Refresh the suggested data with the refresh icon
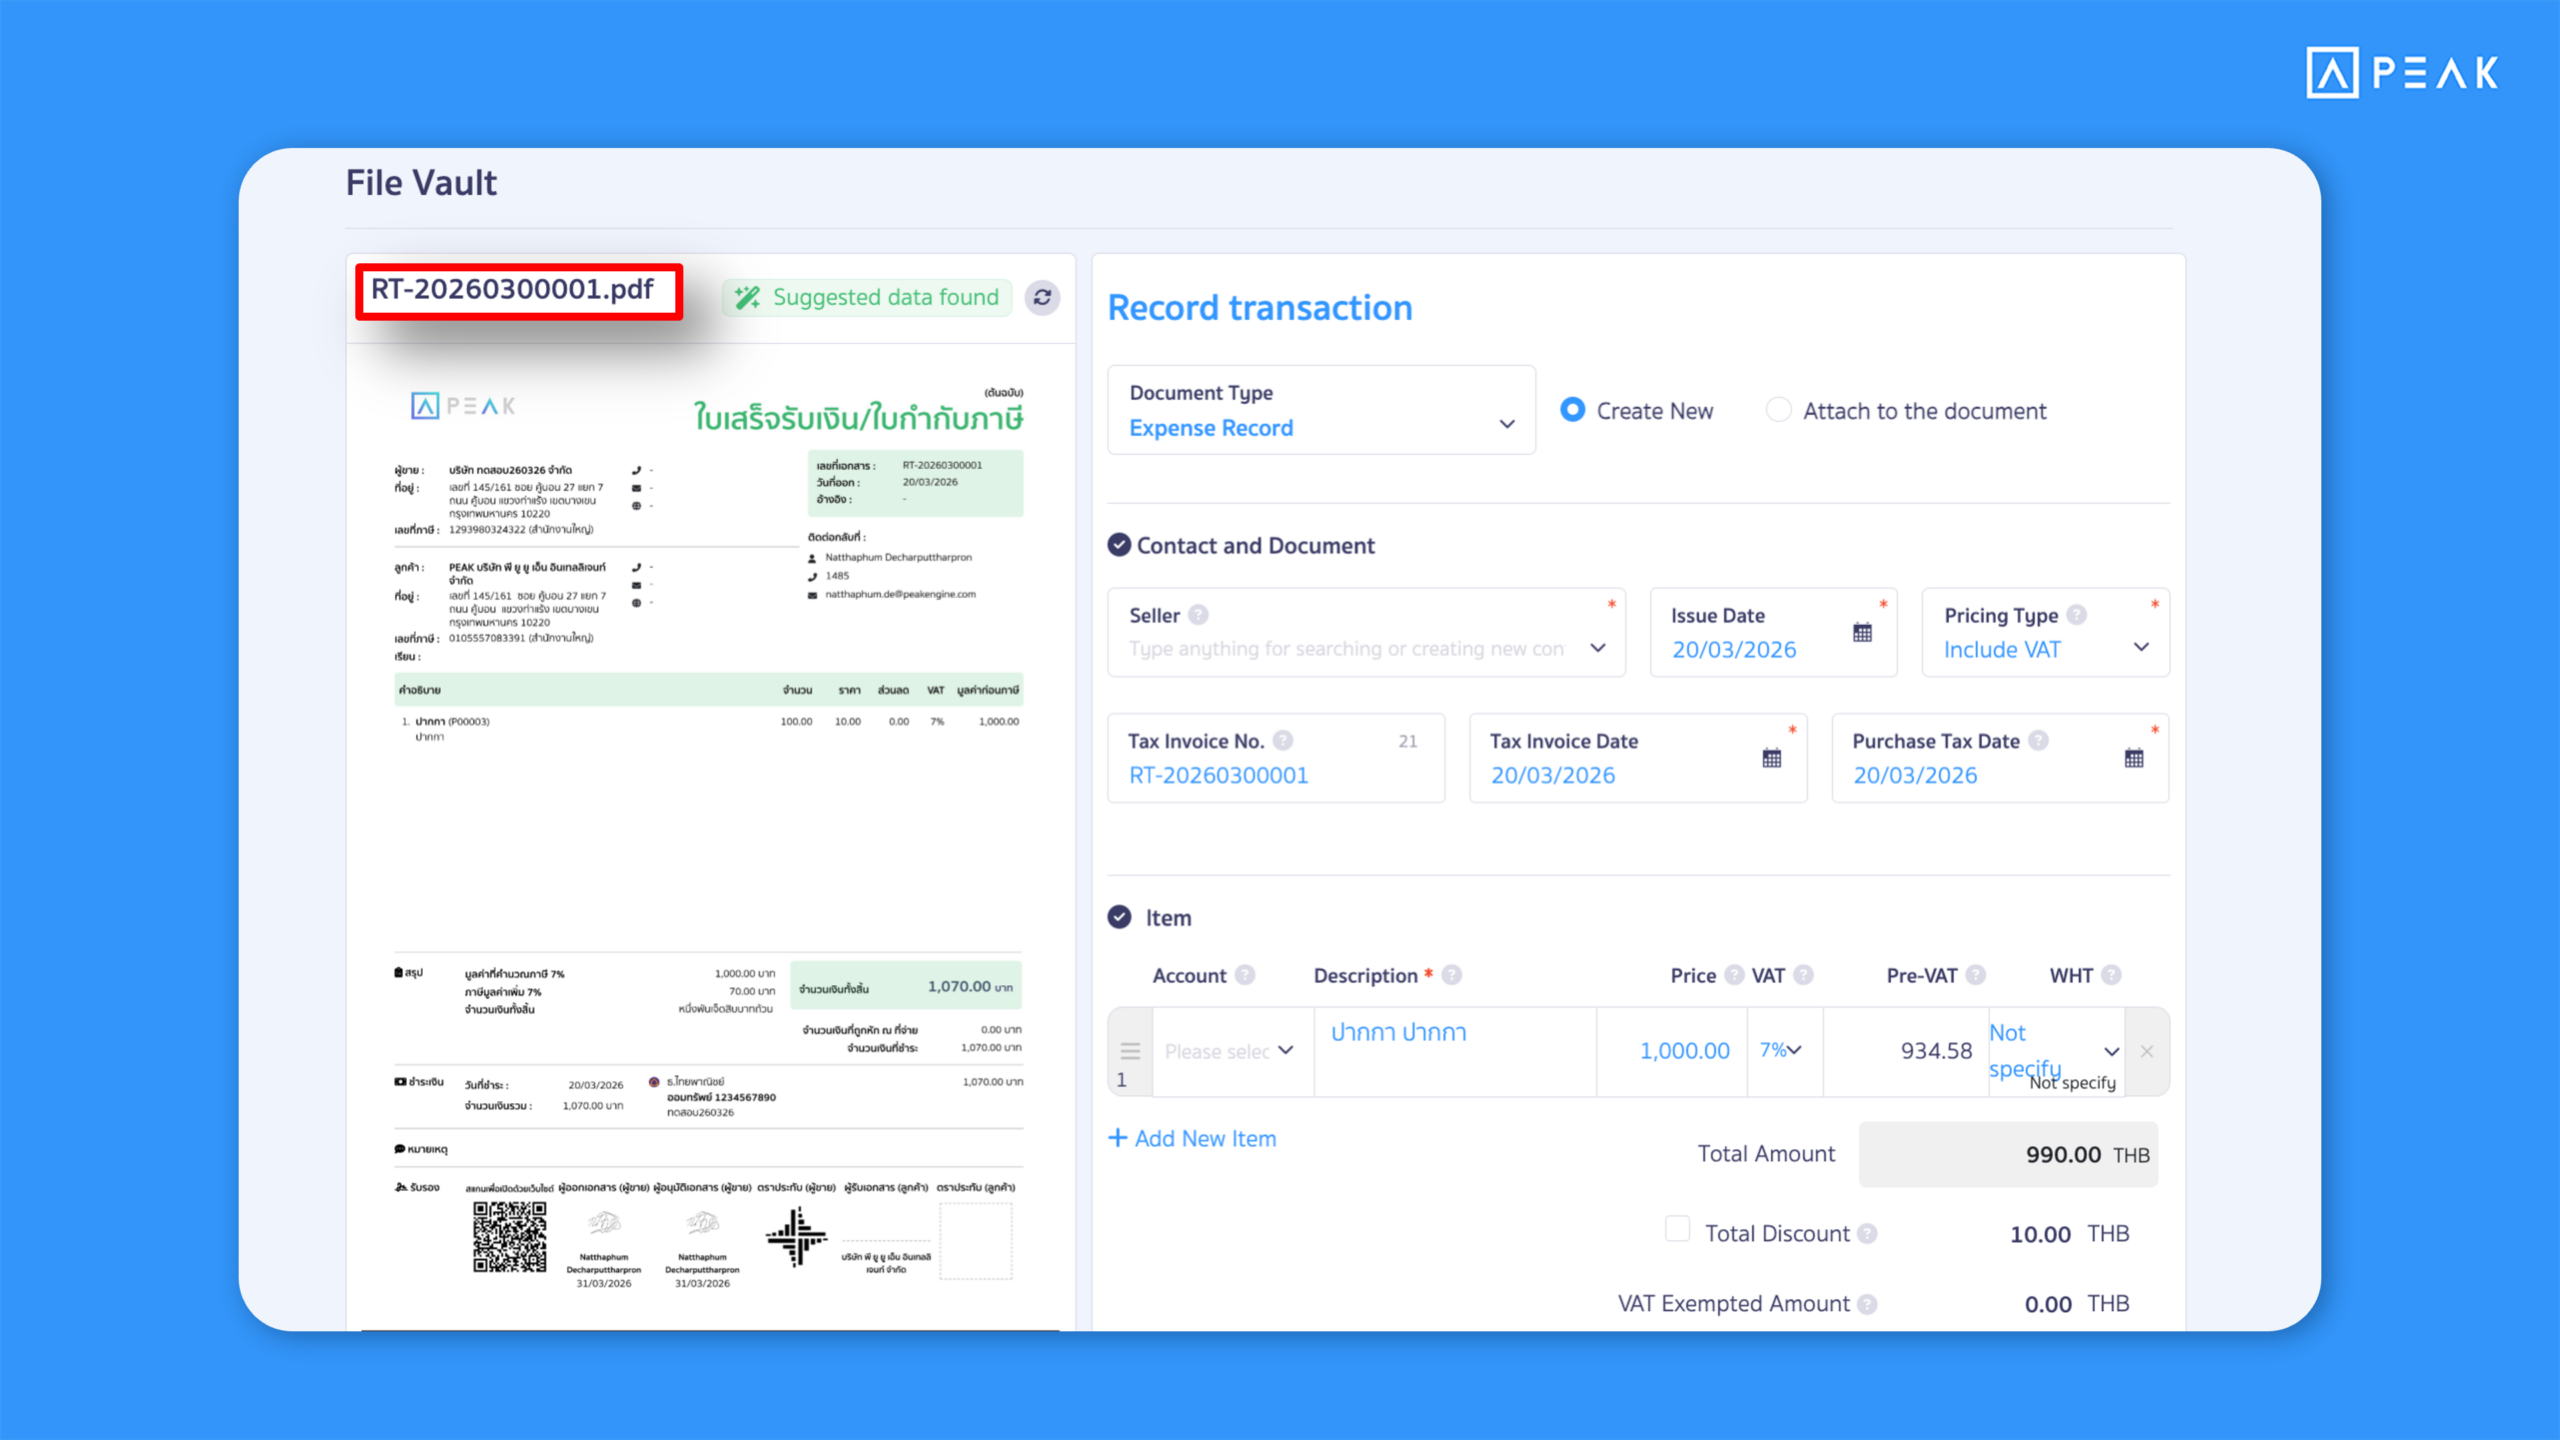Screen dimensions: 2560x1440 tap(1041, 298)
